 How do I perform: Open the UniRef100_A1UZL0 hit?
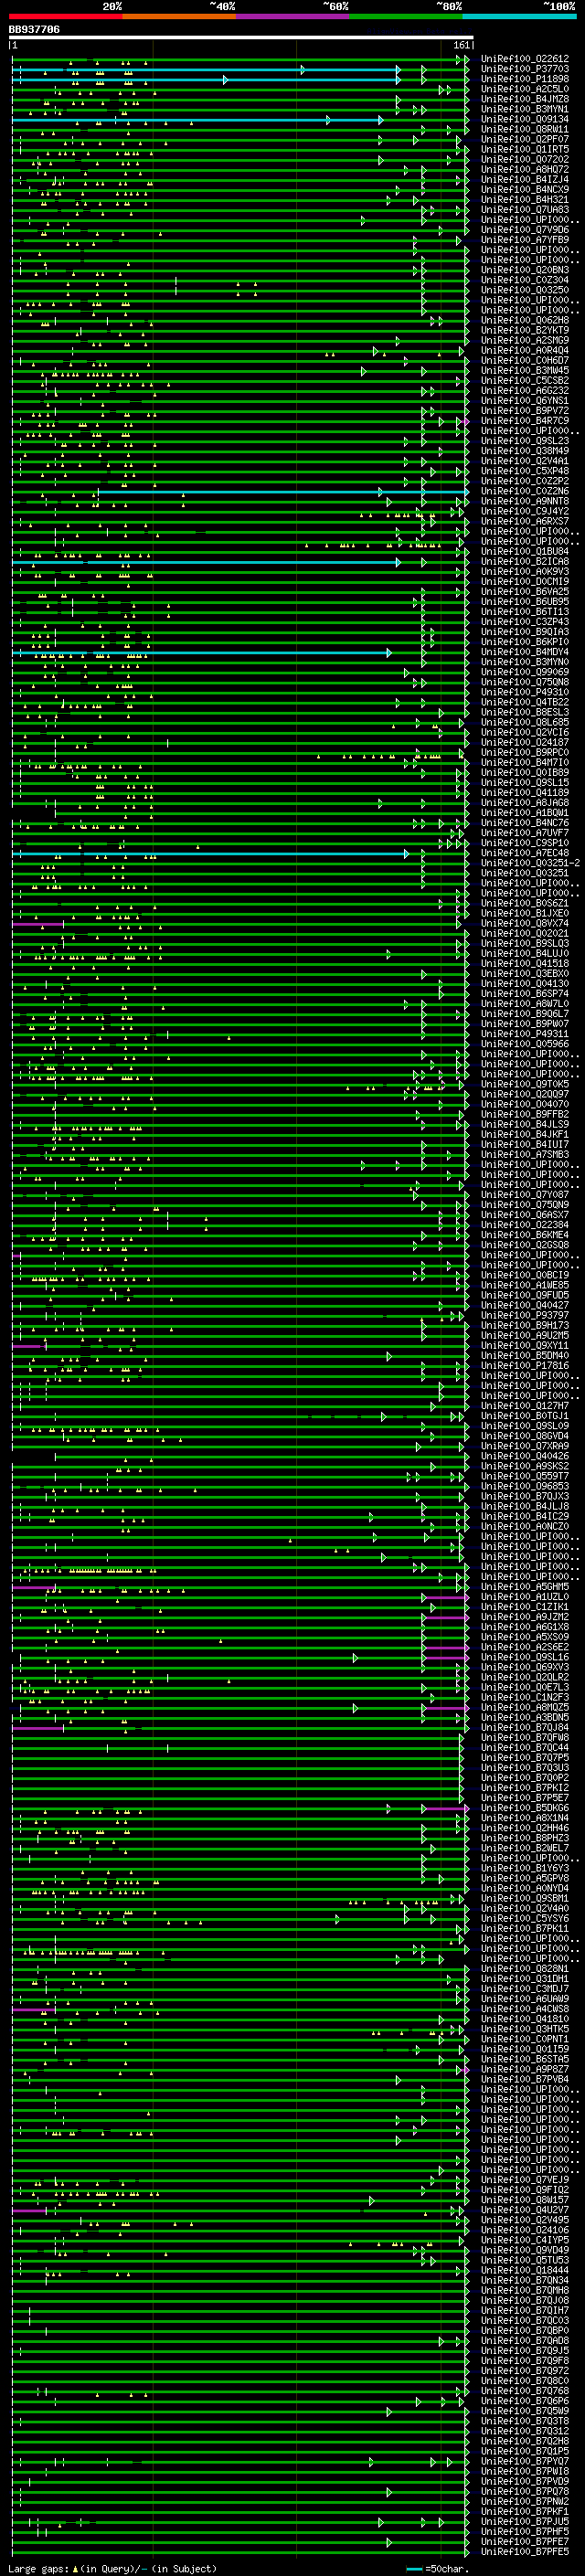point(525,1596)
